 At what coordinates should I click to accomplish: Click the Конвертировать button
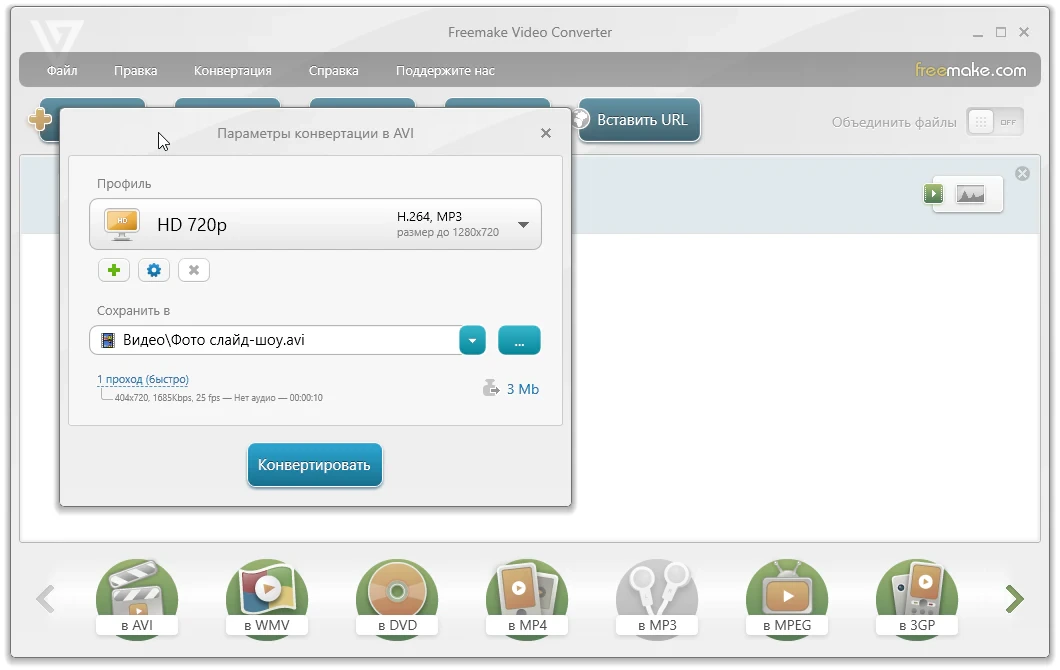tap(314, 465)
